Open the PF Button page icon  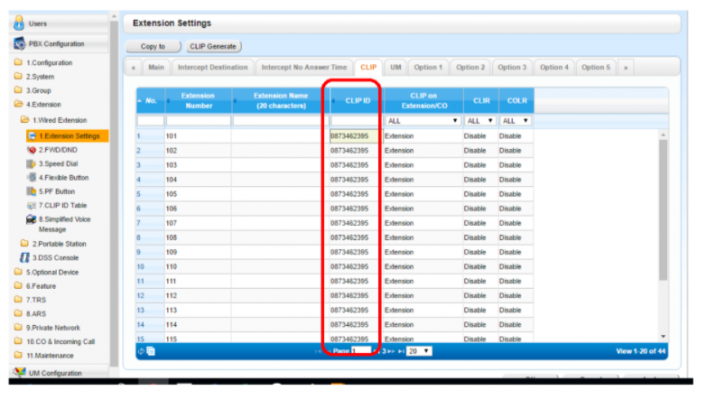[x=31, y=191]
